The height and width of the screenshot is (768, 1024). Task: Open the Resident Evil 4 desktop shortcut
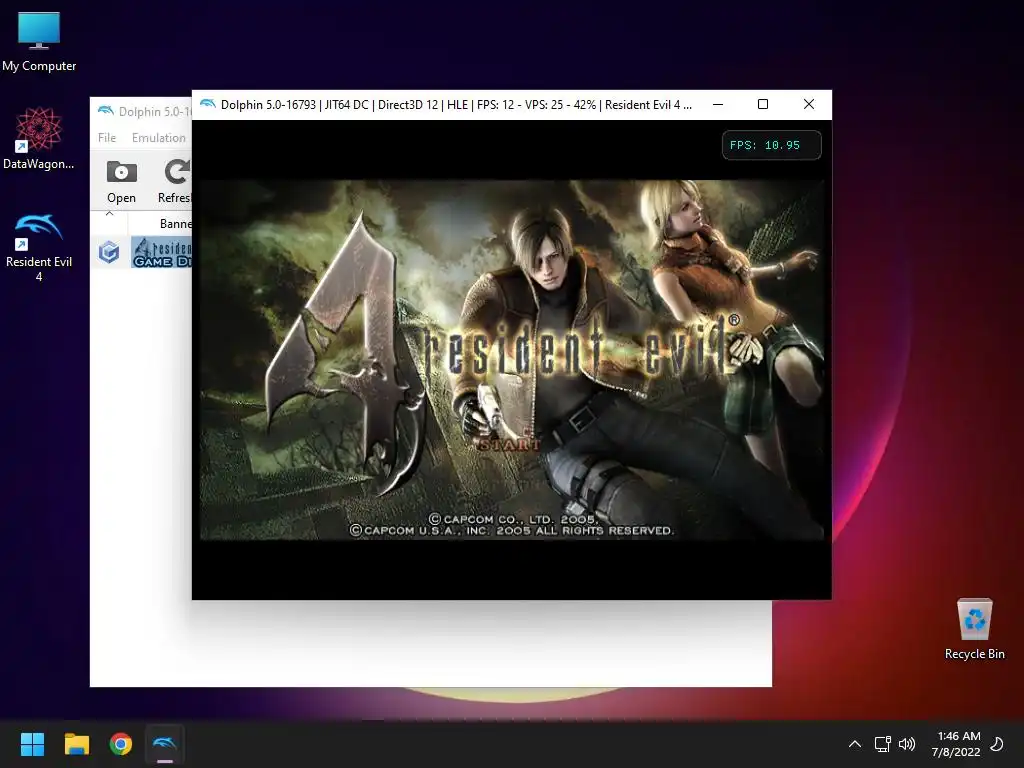coord(39,247)
